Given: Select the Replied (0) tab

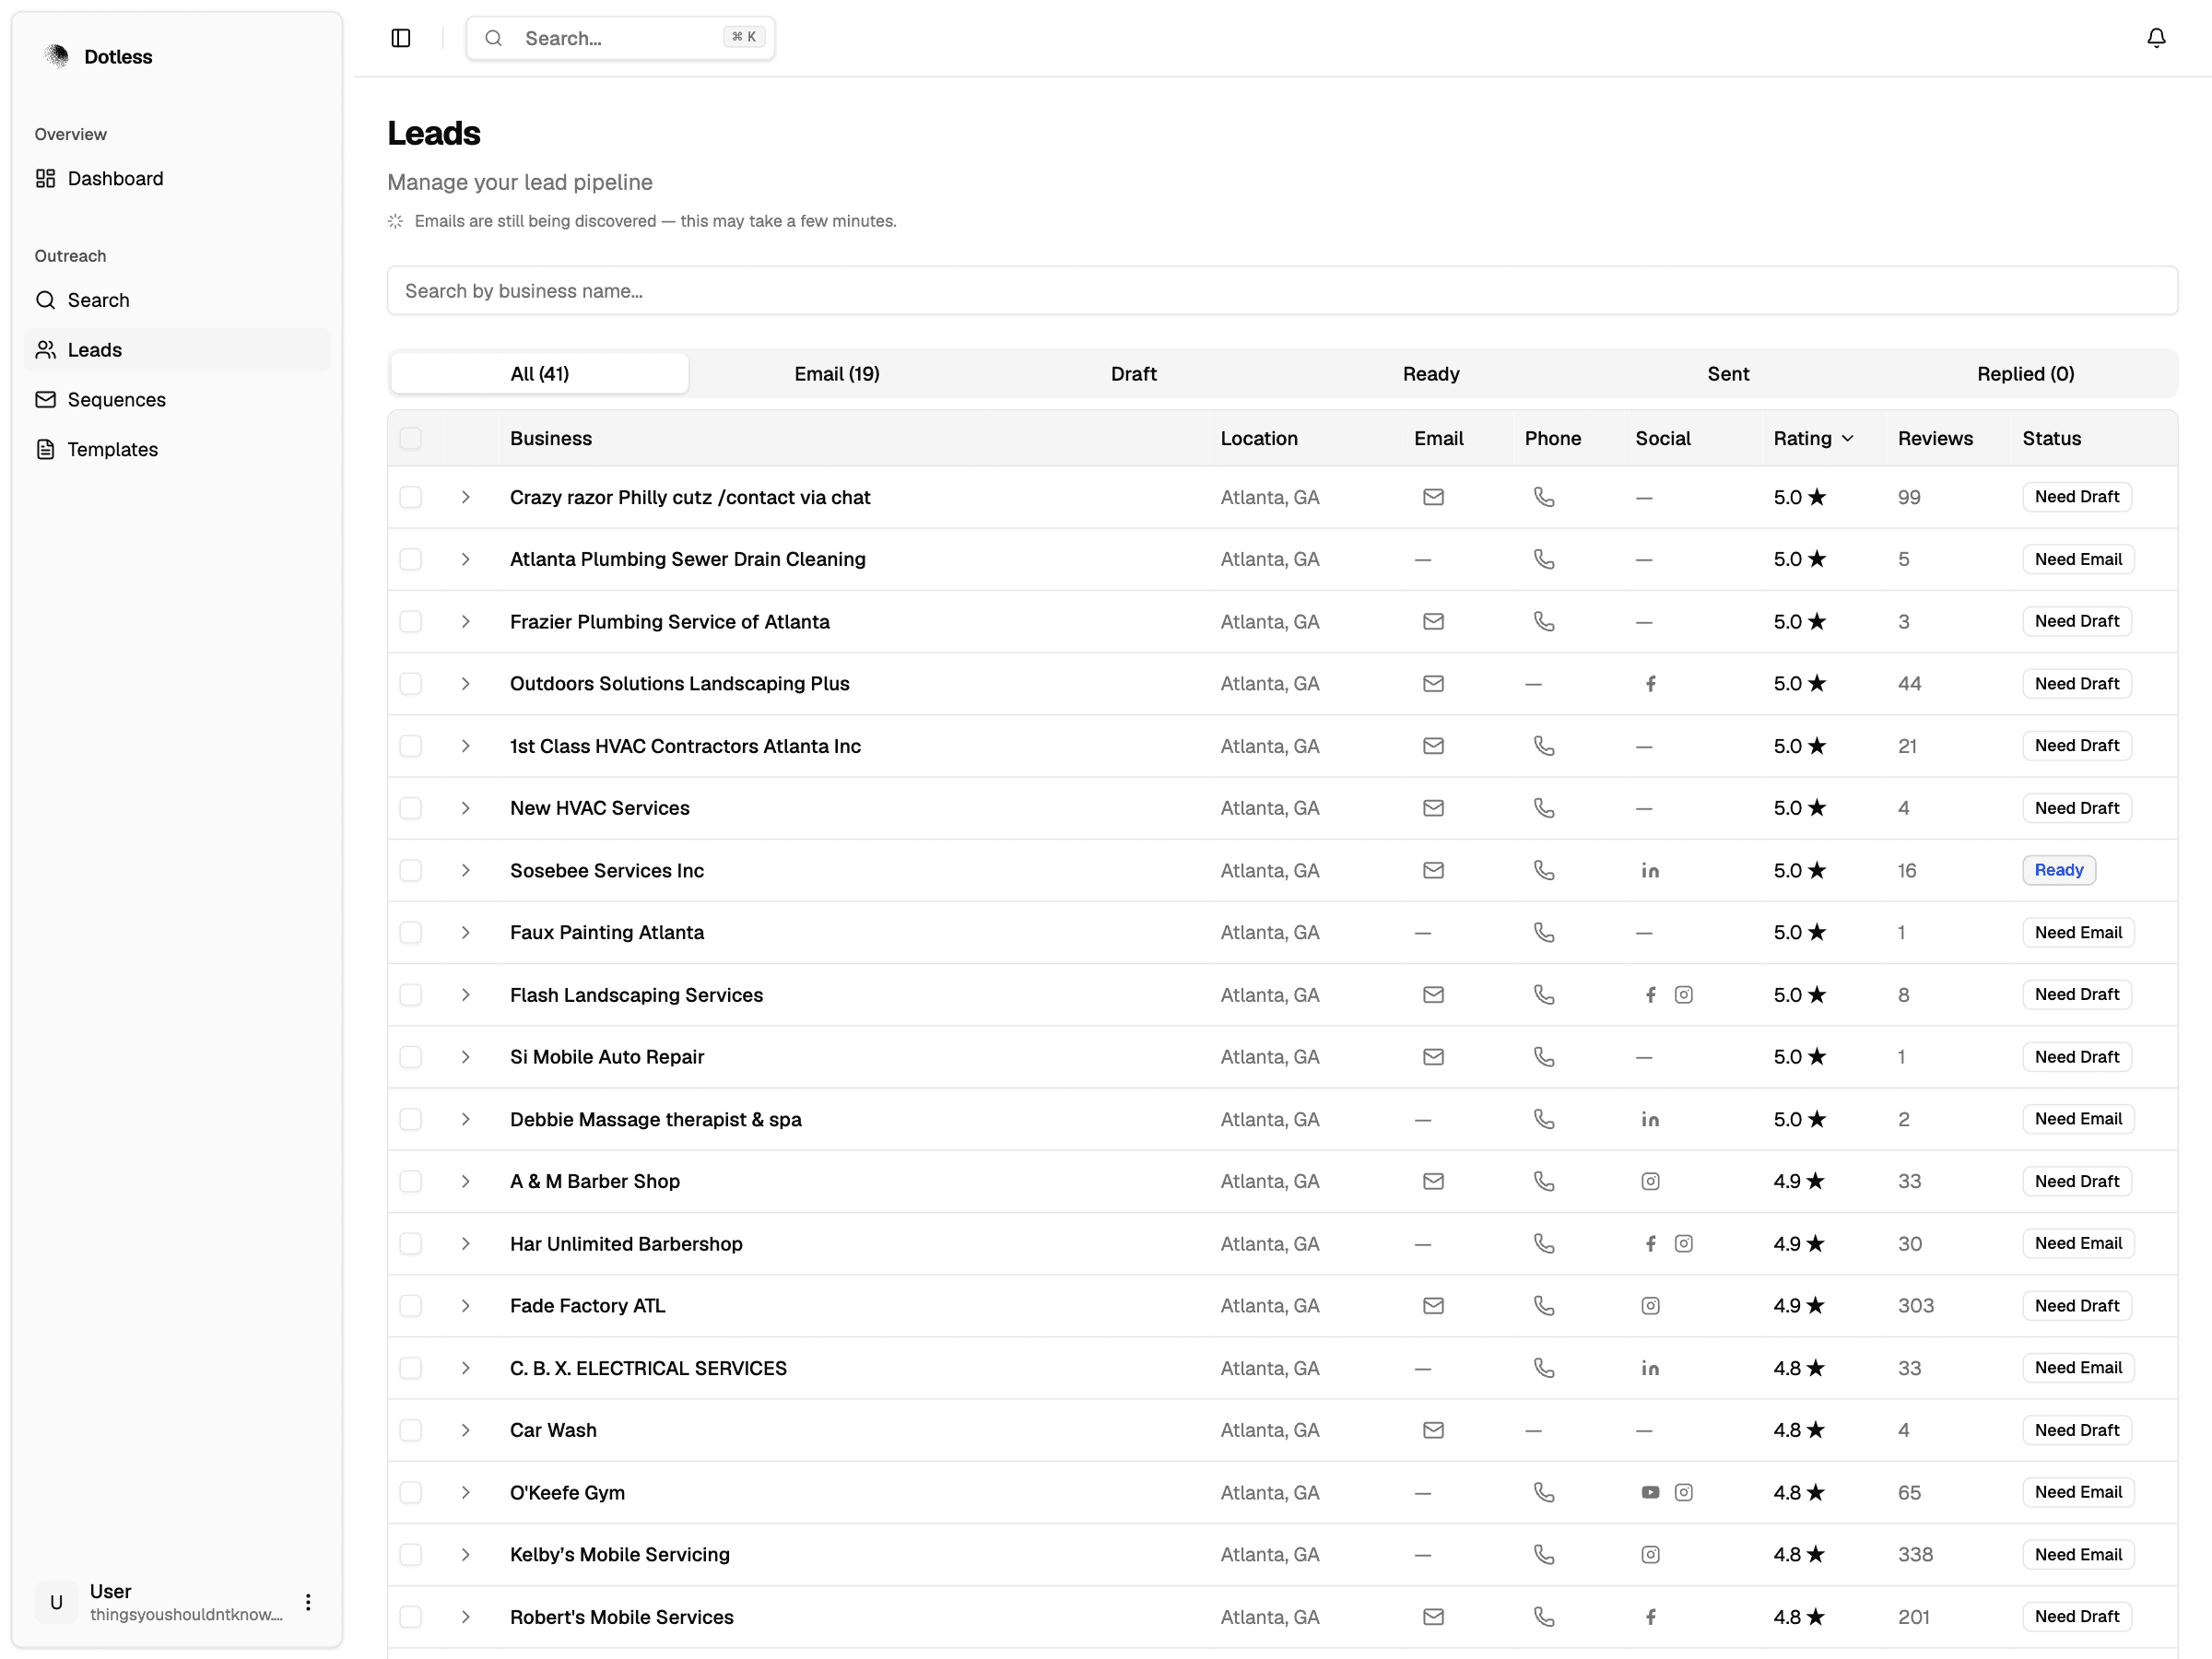Looking at the screenshot, I should (2025, 374).
